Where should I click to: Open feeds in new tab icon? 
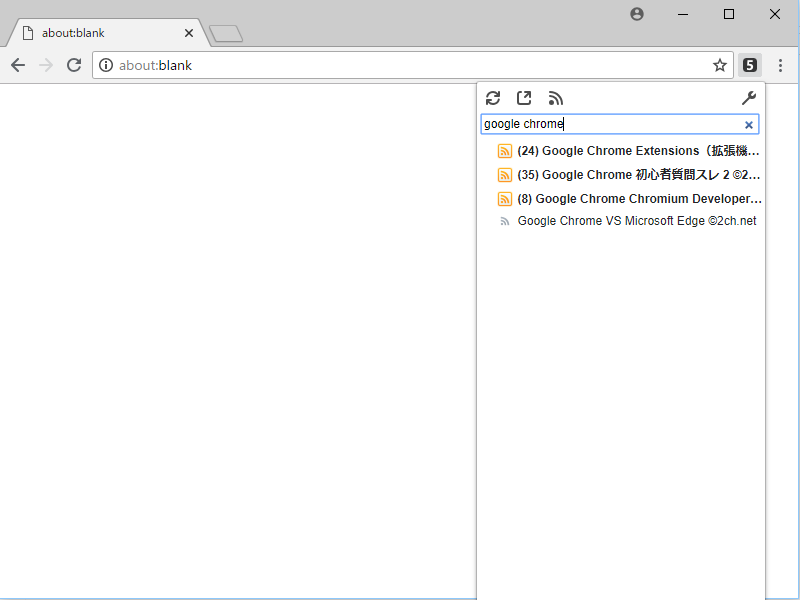(524, 98)
